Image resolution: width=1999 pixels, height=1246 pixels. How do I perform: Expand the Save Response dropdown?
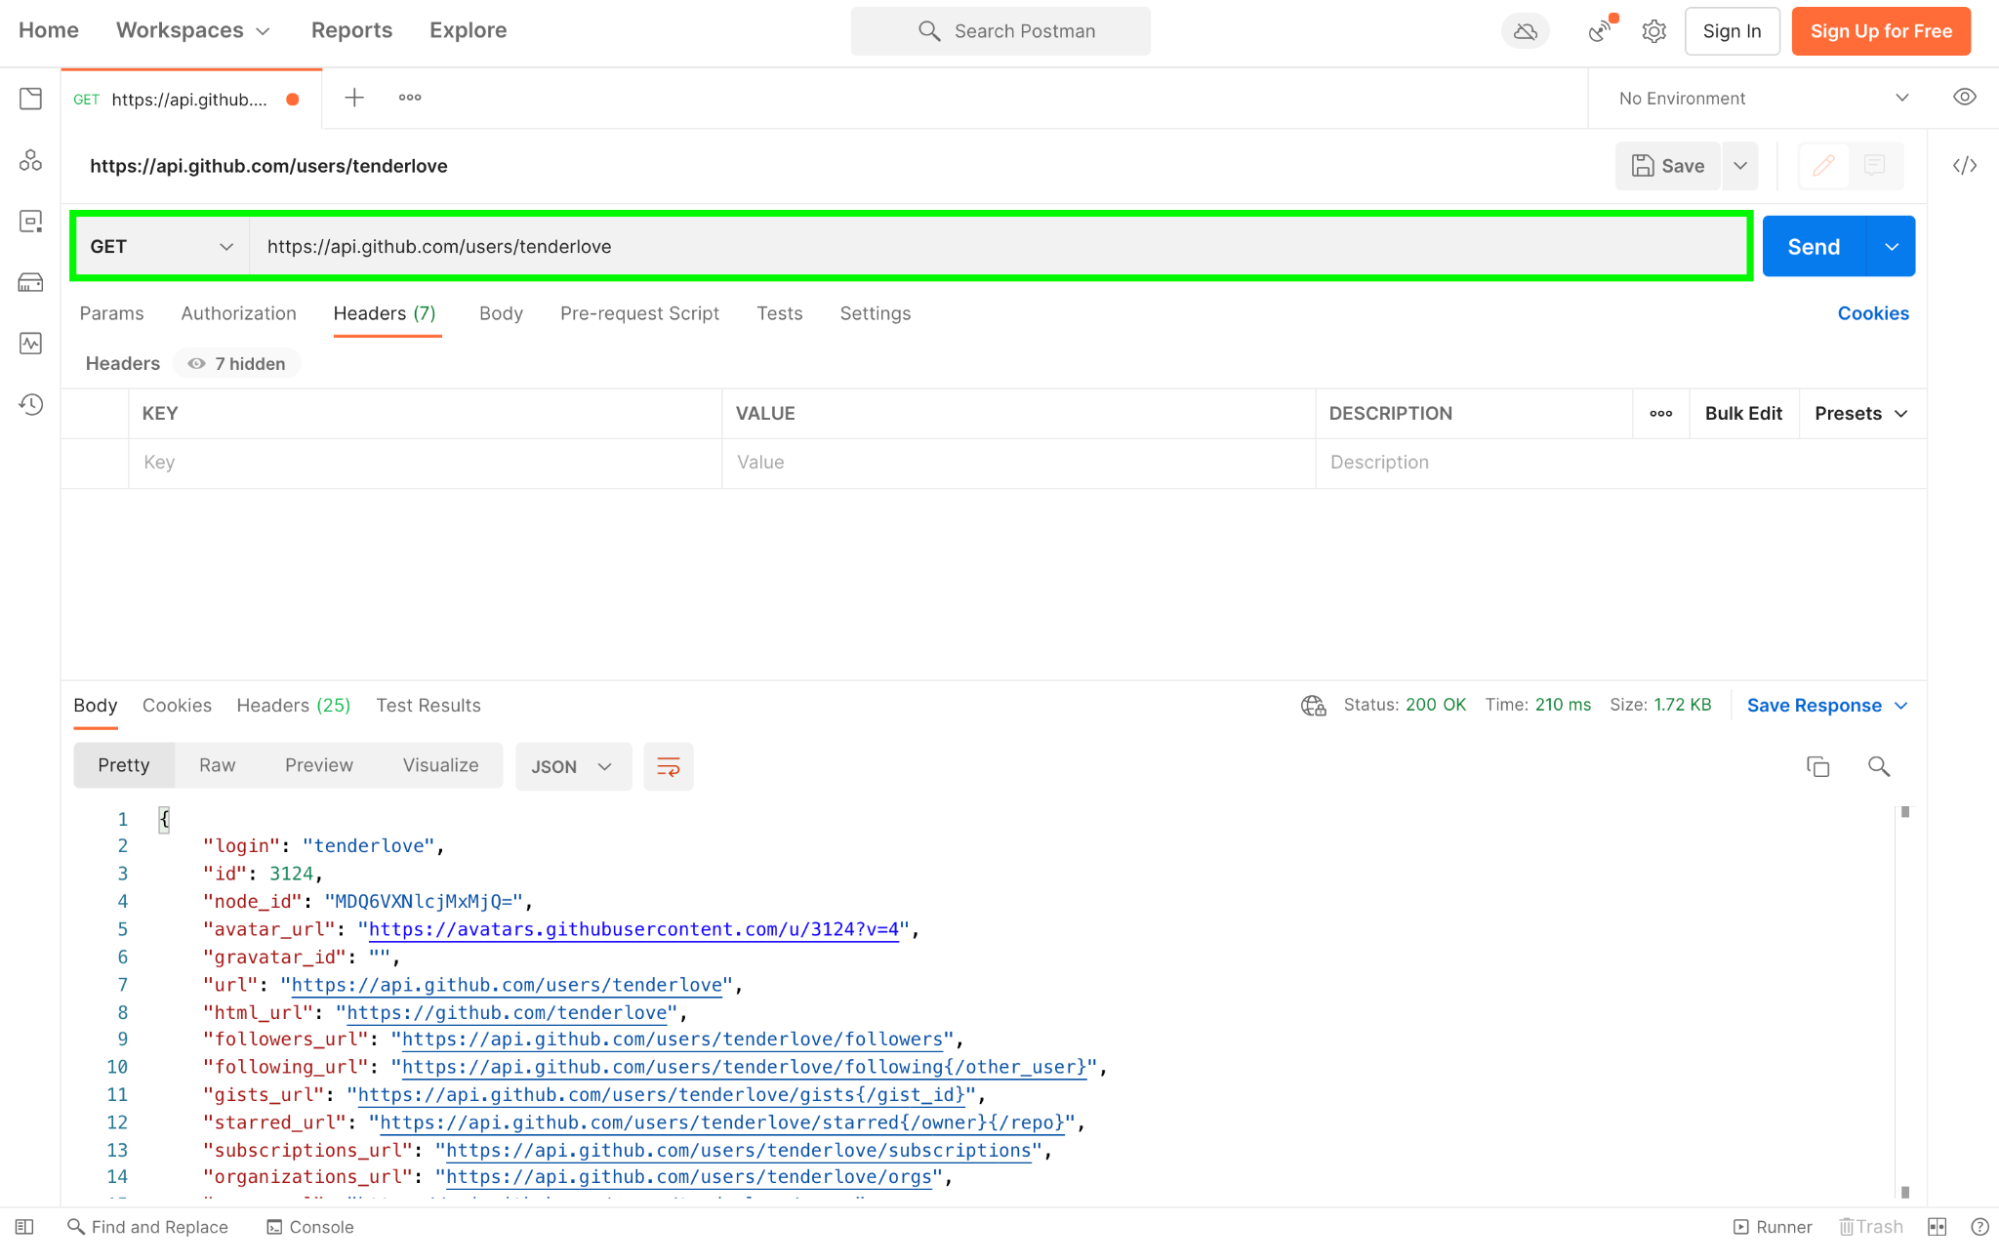click(1827, 706)
